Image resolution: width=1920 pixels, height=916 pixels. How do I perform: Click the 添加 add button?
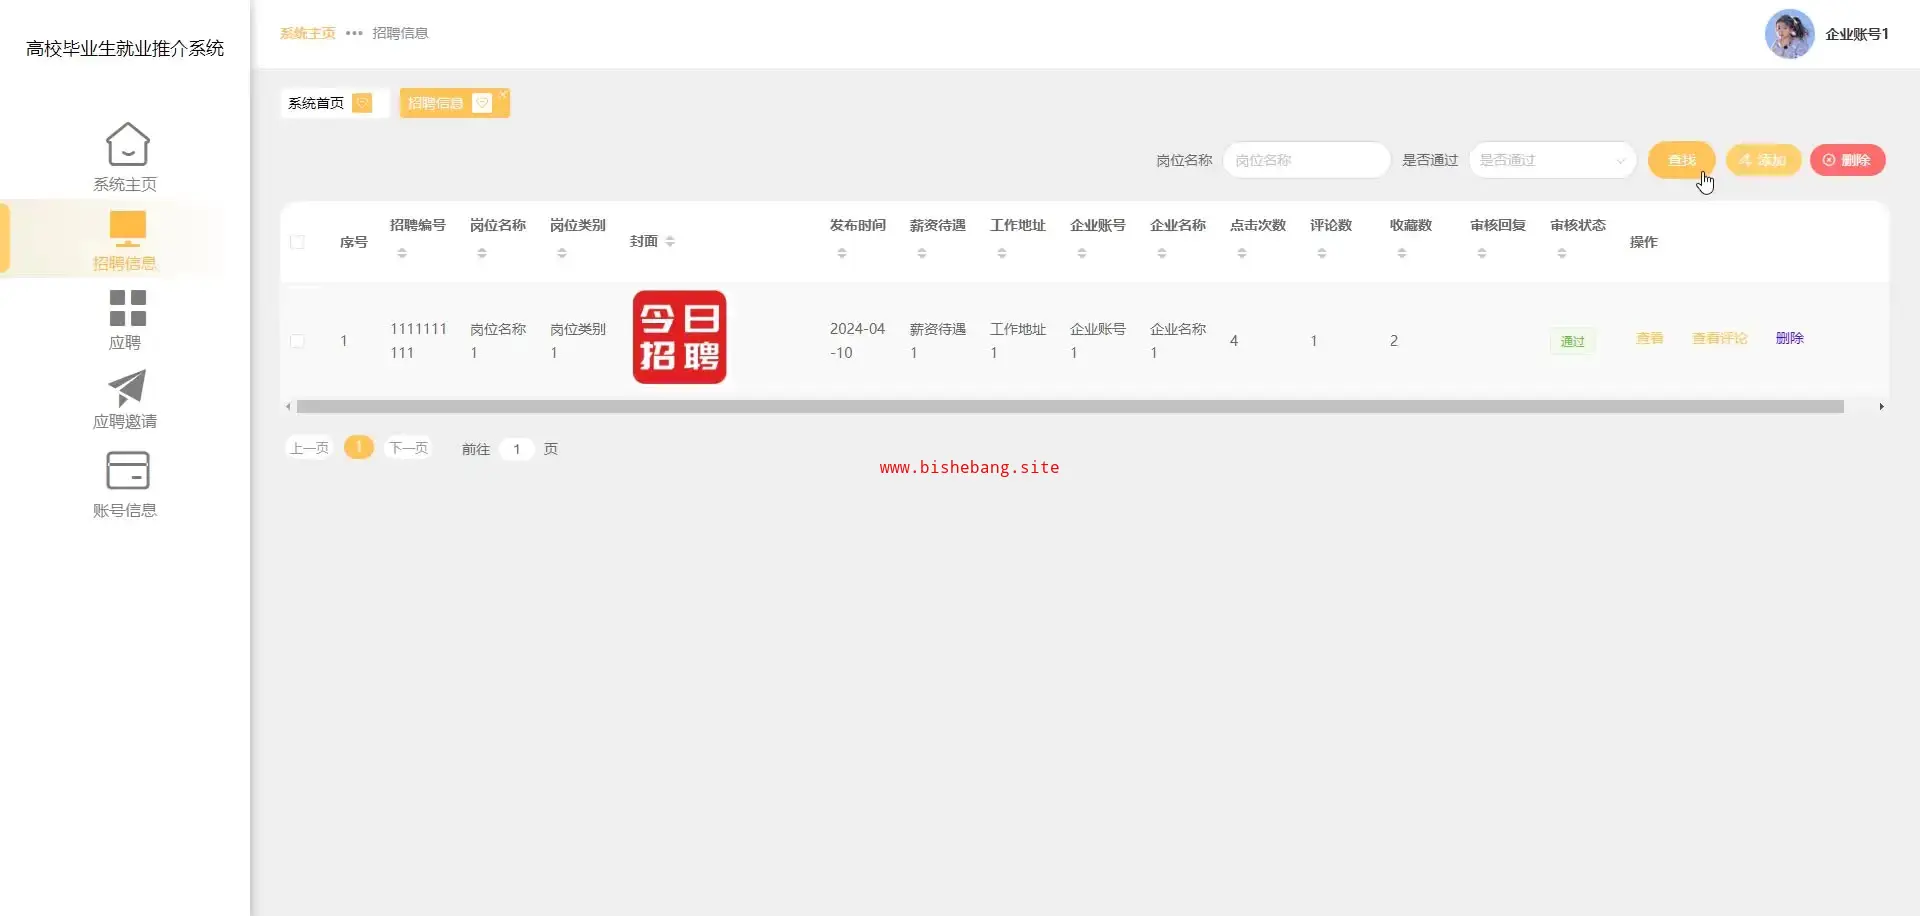pos(1763,160)
